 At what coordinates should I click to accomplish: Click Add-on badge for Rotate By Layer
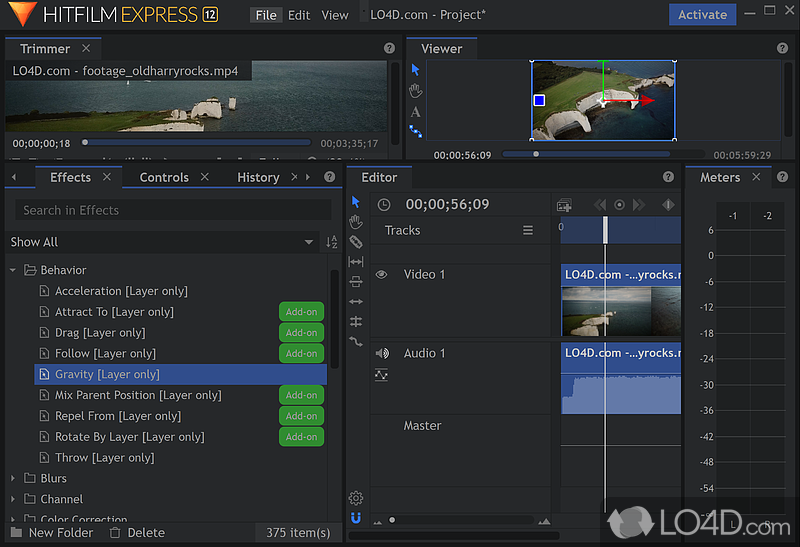click(x=301, y=437)
